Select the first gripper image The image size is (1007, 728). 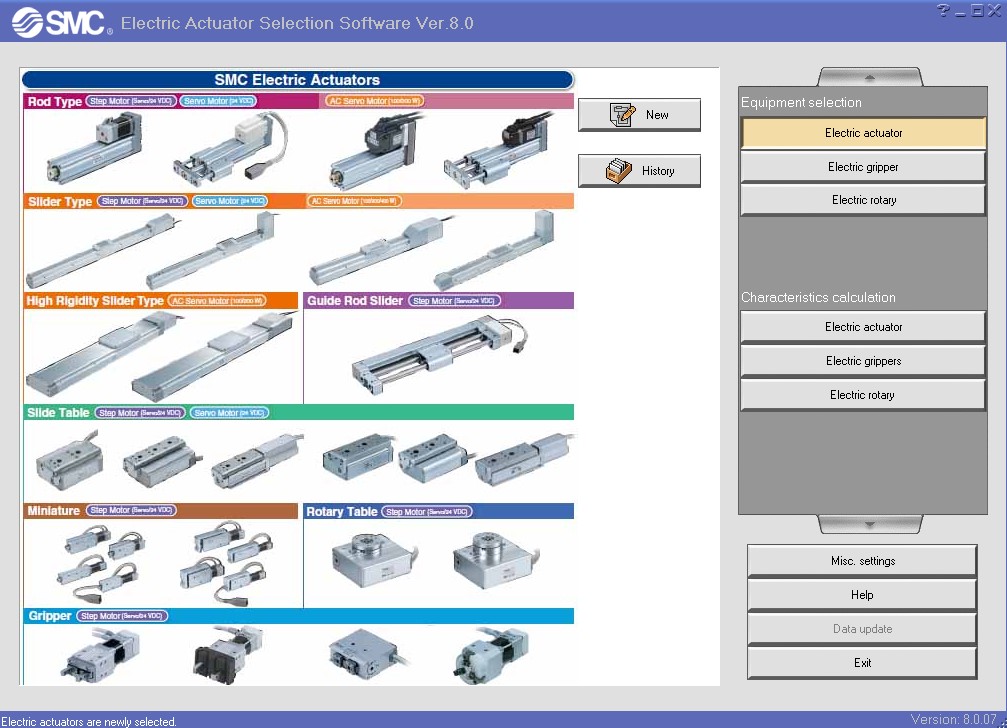tap(100, 656)
